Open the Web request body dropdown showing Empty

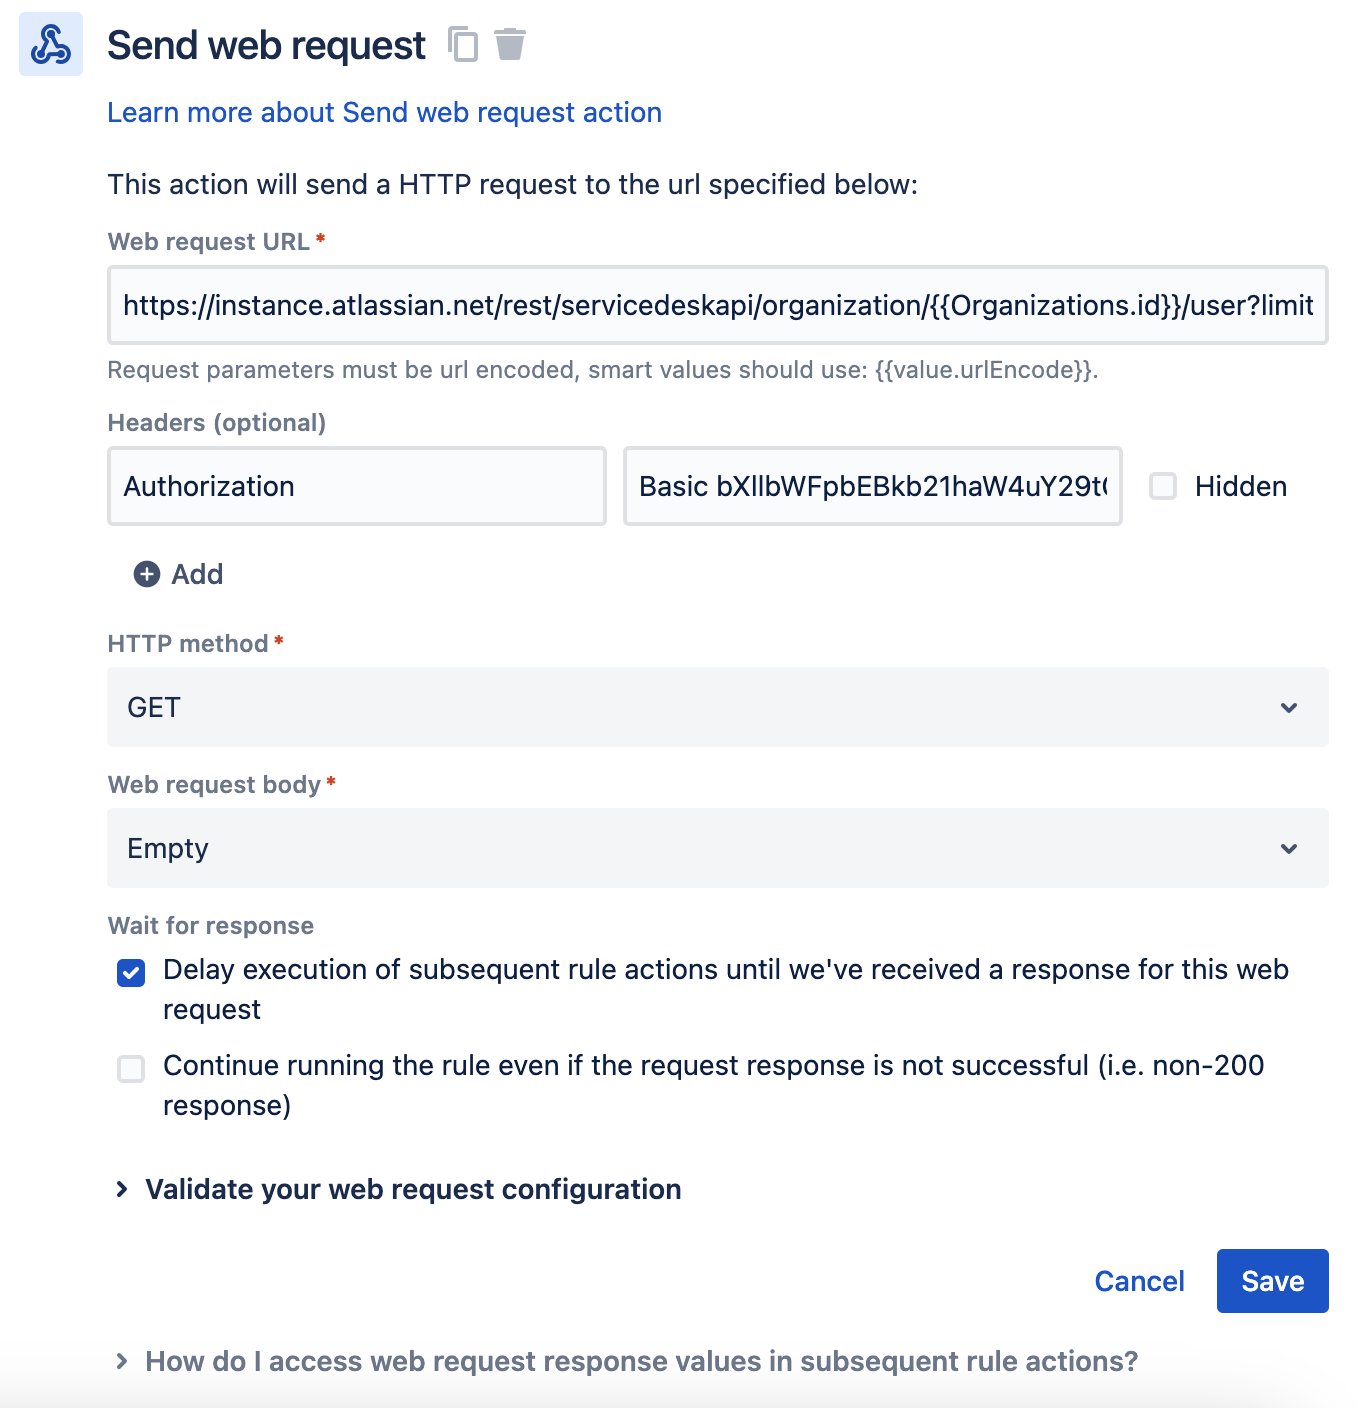[718, 848]
